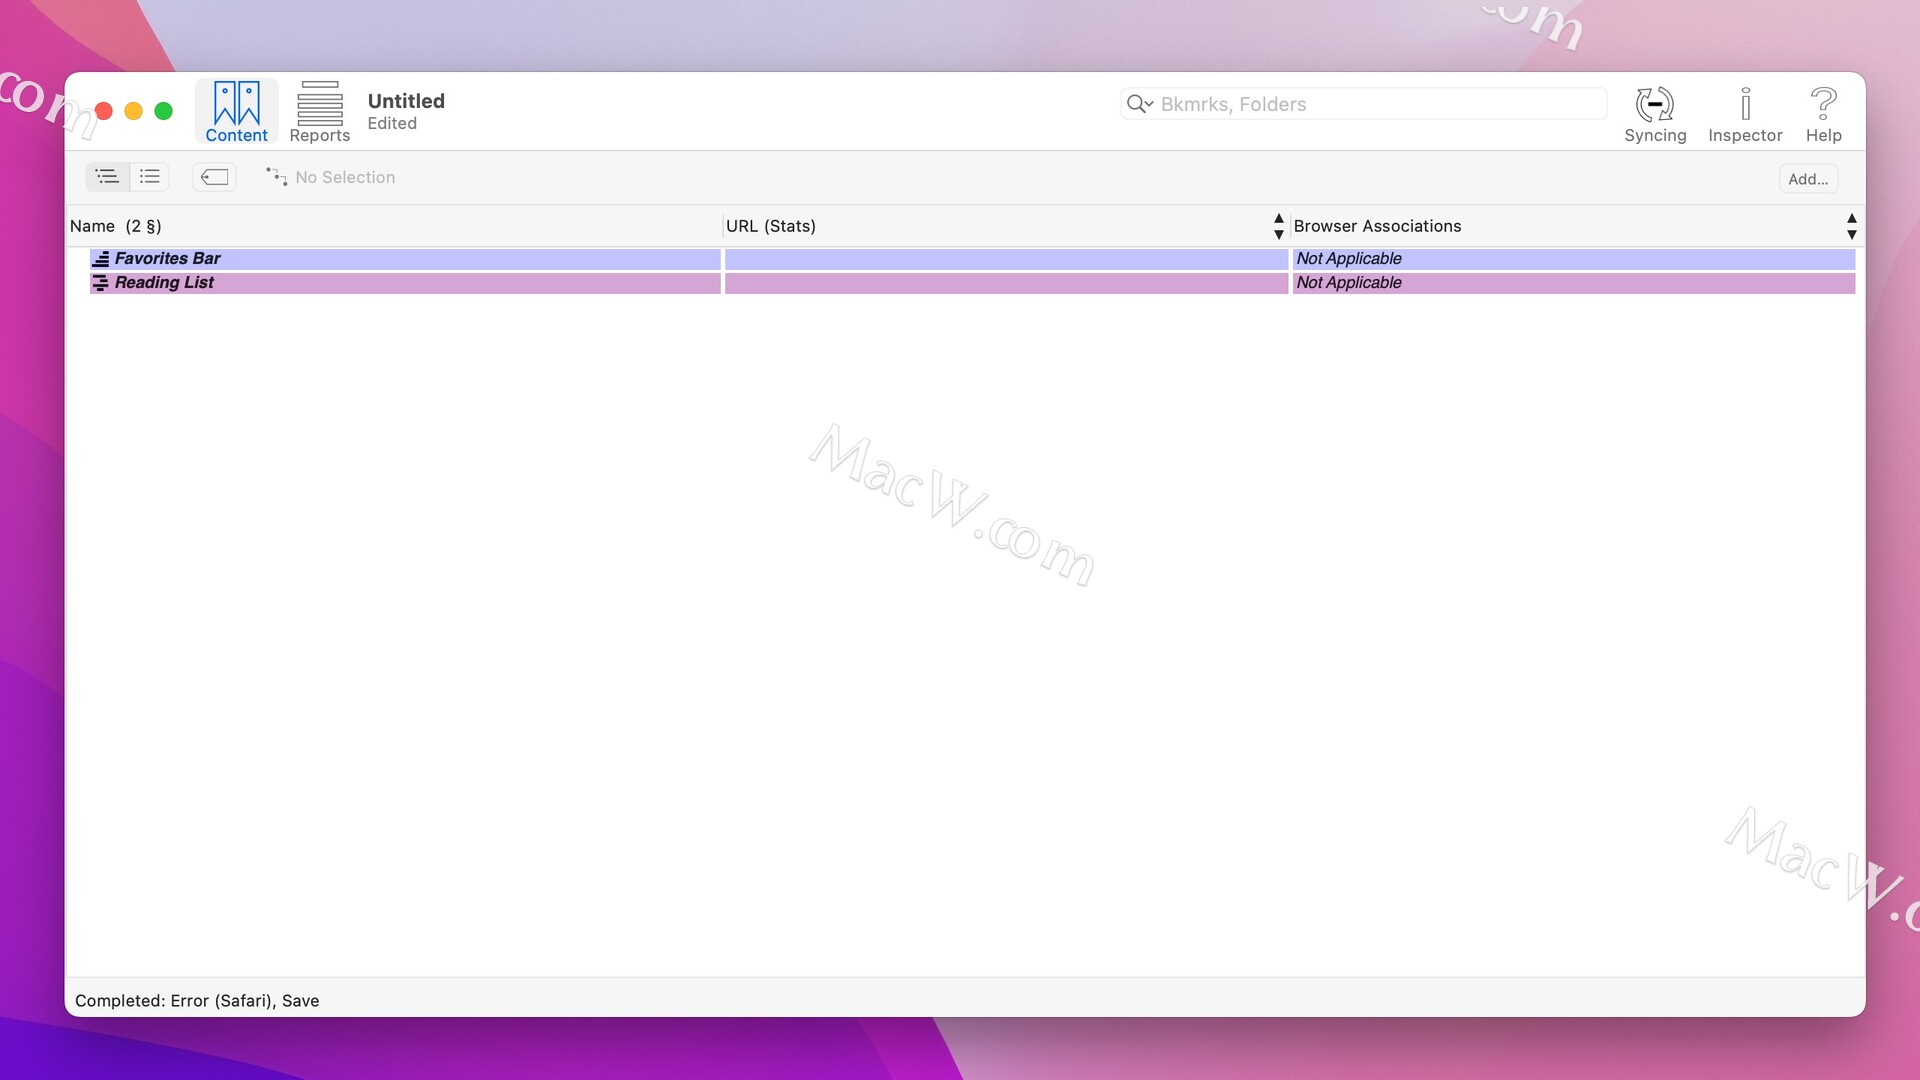Click the No Selection path label
Image resolution: width=1920 pixels, height=1080 pixels.
coord(345,177)
